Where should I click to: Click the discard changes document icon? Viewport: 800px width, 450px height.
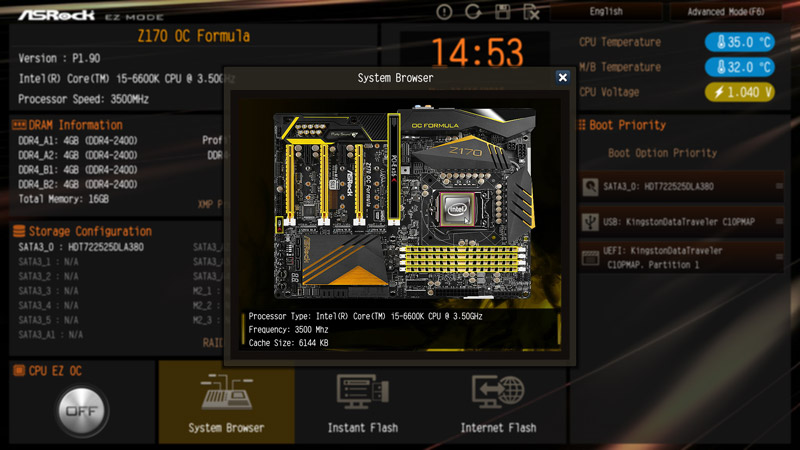[532, 12]
